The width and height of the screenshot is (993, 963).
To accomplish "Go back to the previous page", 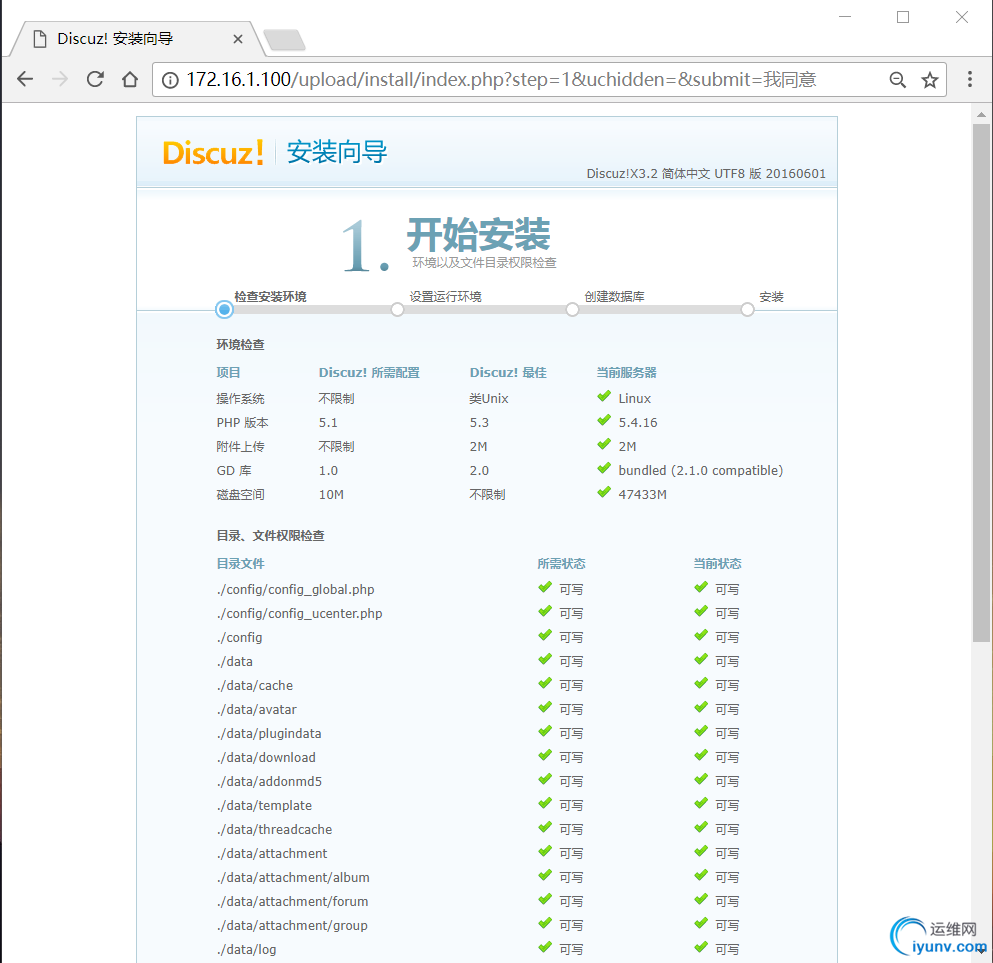I will [x=25, y=79].
